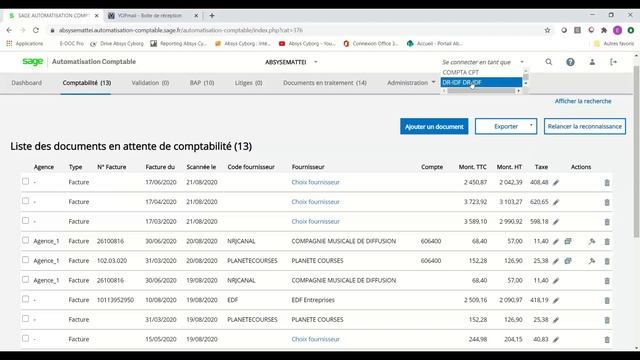Screen dimensions: 640x360
Task: Click the 'Ajouter un document' button
Action: [434, 127]
